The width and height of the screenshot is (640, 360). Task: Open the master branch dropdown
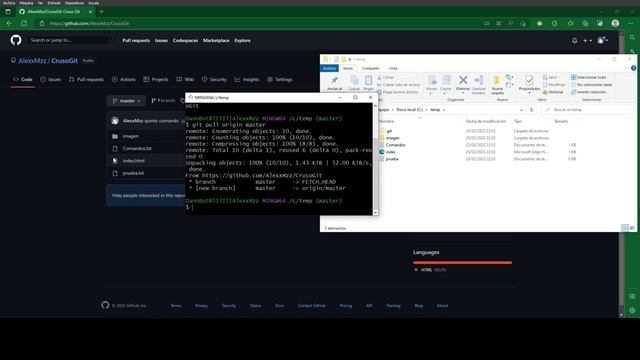click(x=126, y=100)
